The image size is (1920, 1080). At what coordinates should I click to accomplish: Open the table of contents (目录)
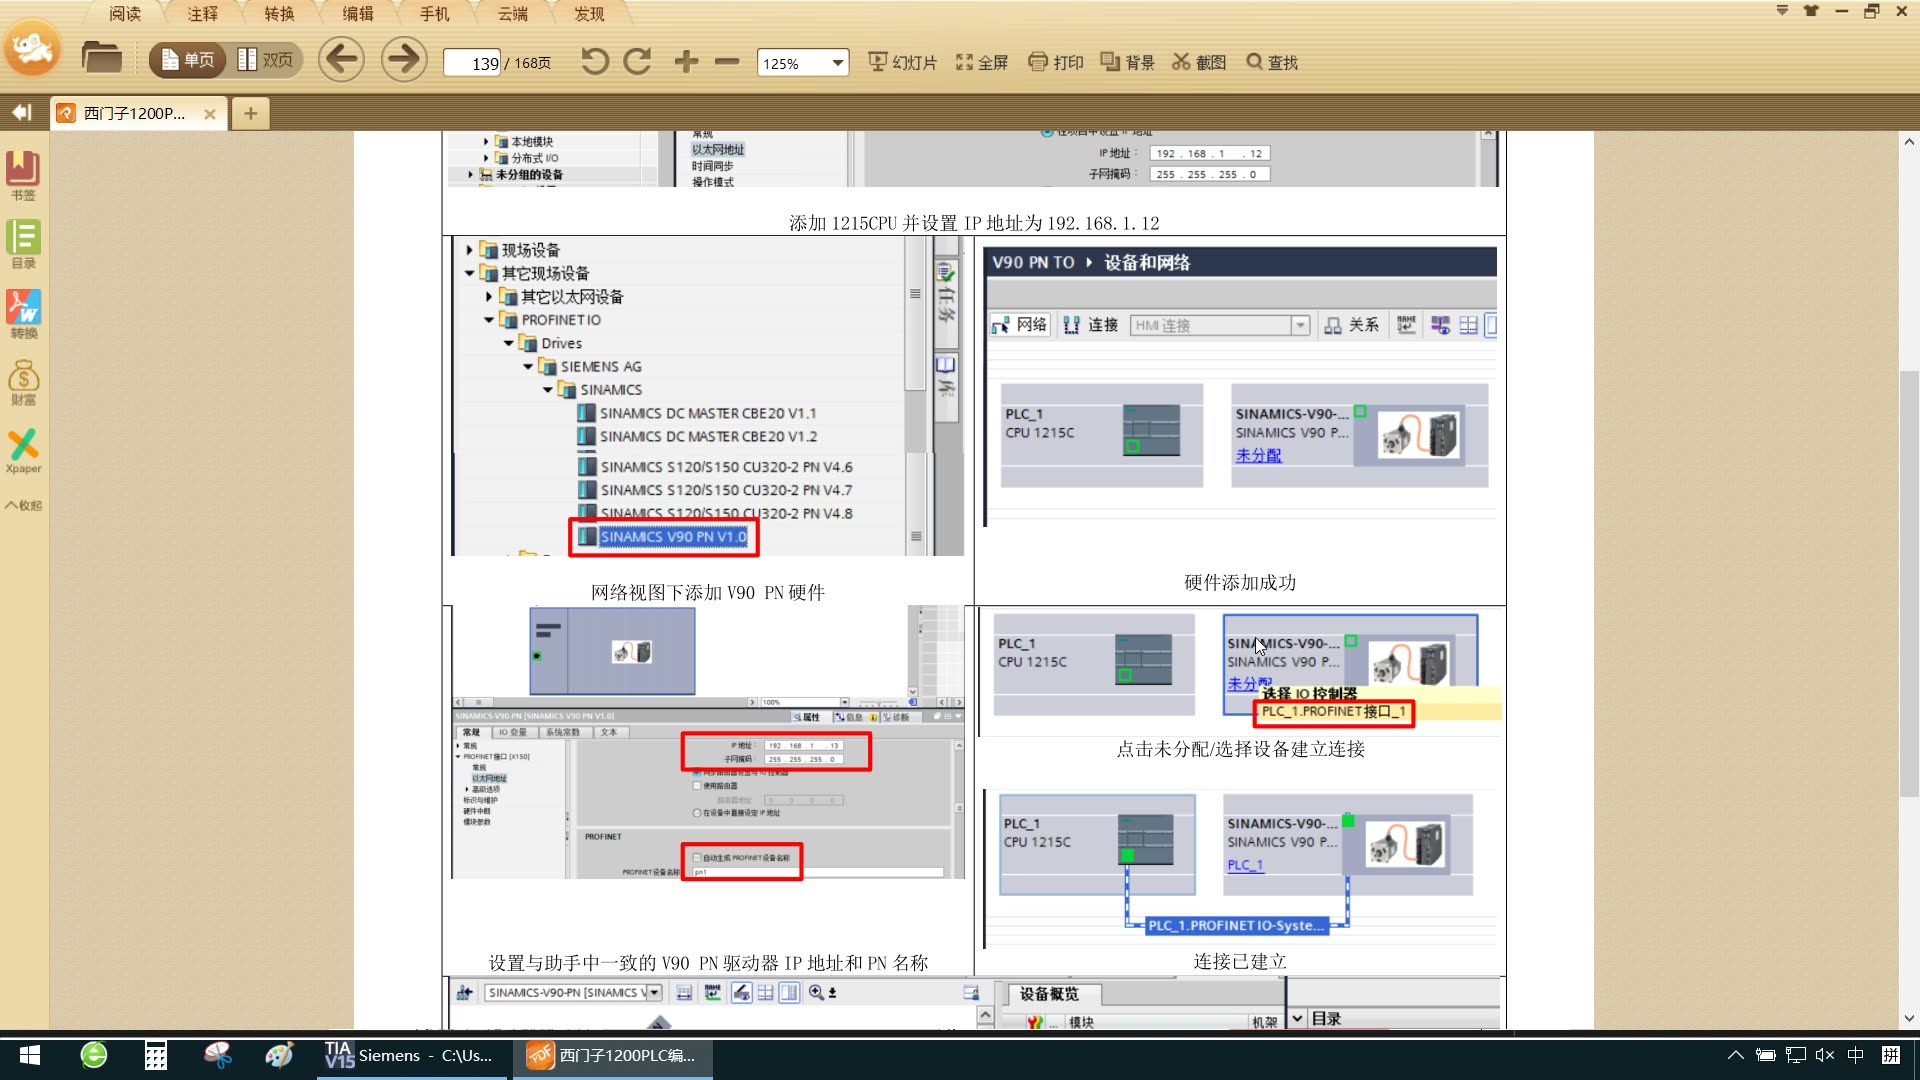pyautogui.click(x=23, y=244)
